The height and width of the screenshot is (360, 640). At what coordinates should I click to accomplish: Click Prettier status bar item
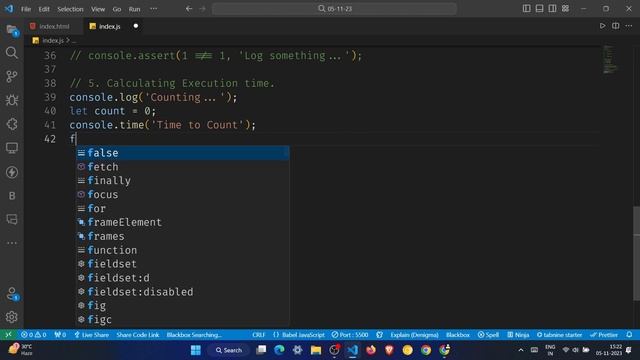(604, 335)
